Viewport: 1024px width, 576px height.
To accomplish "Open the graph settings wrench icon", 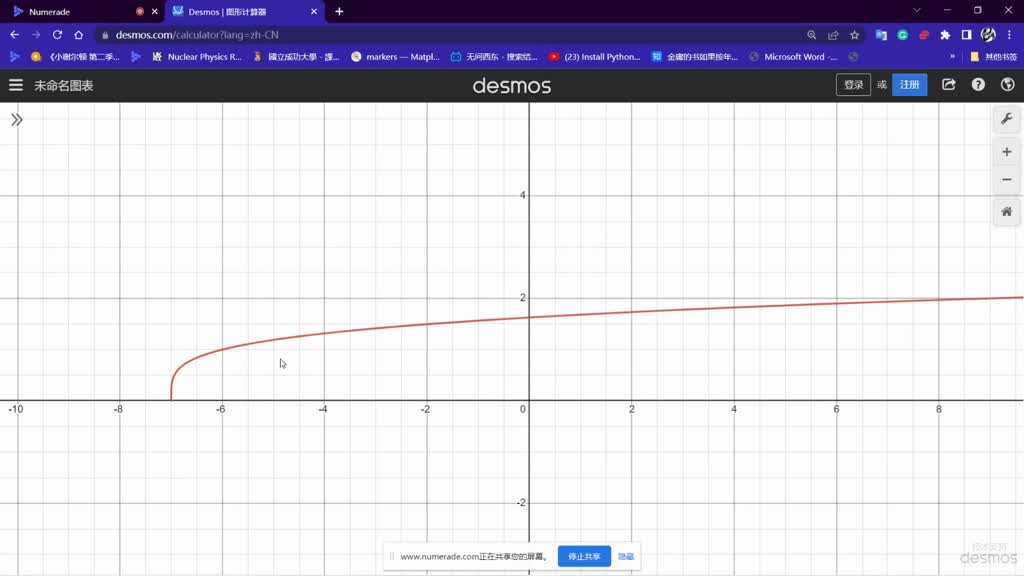I will pos(1006,119).
